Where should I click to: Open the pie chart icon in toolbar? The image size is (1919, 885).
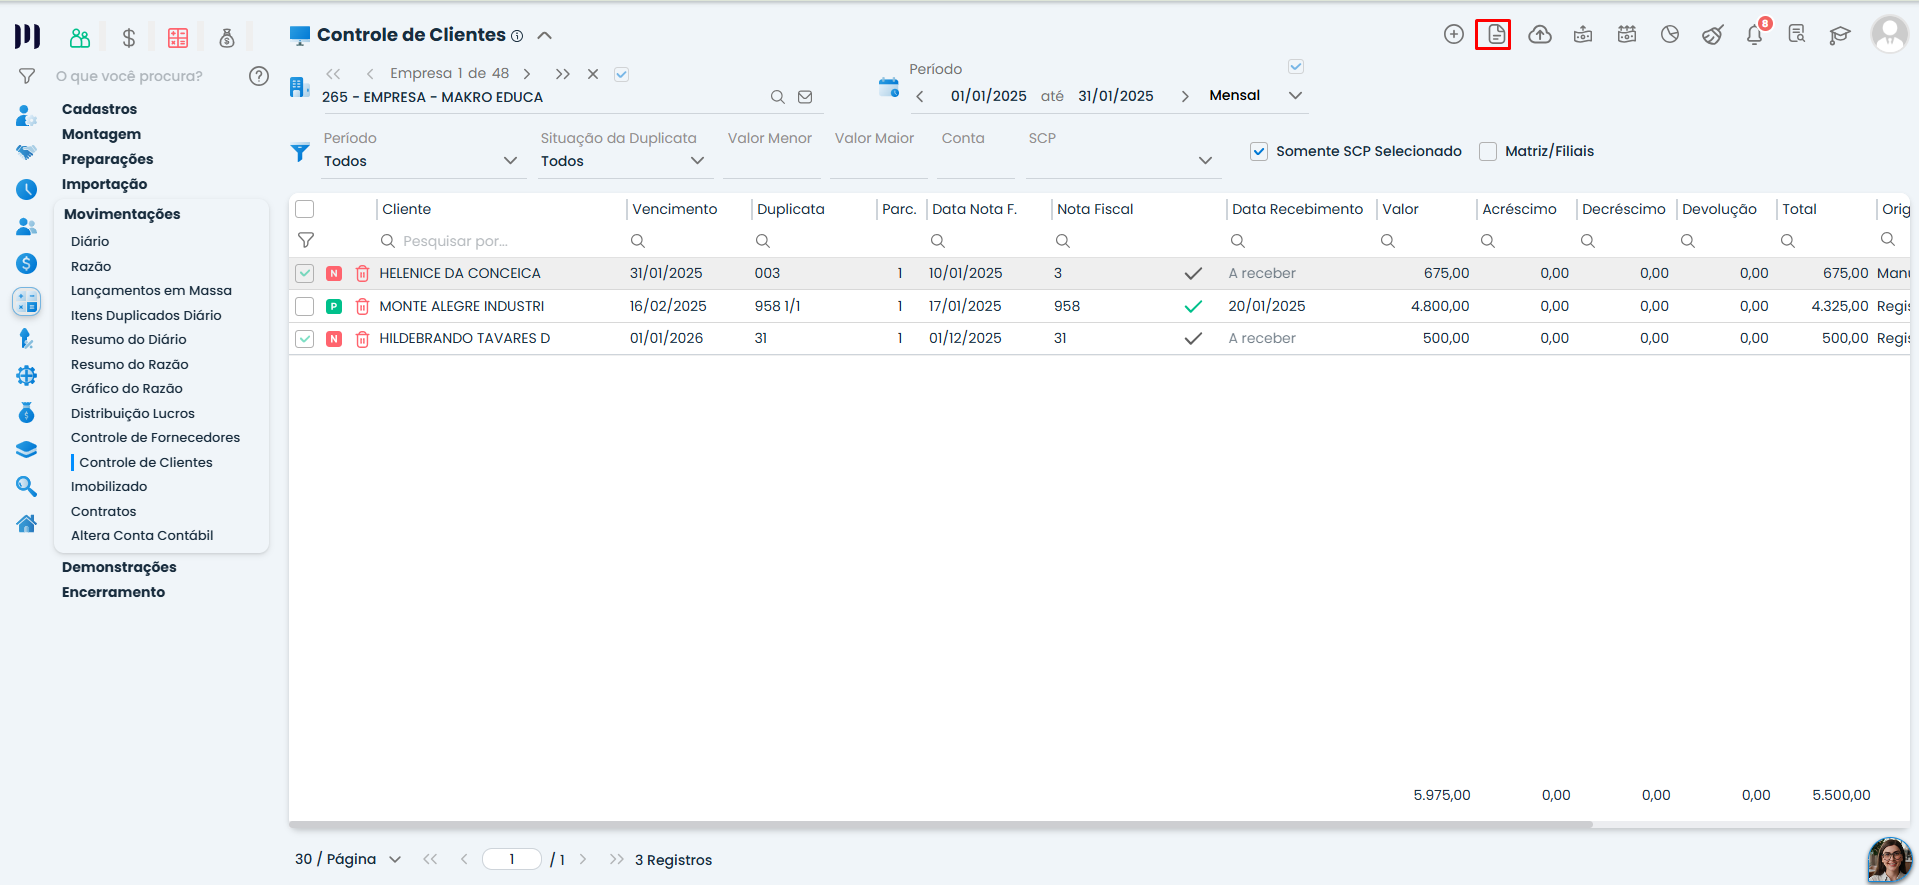1670,35
